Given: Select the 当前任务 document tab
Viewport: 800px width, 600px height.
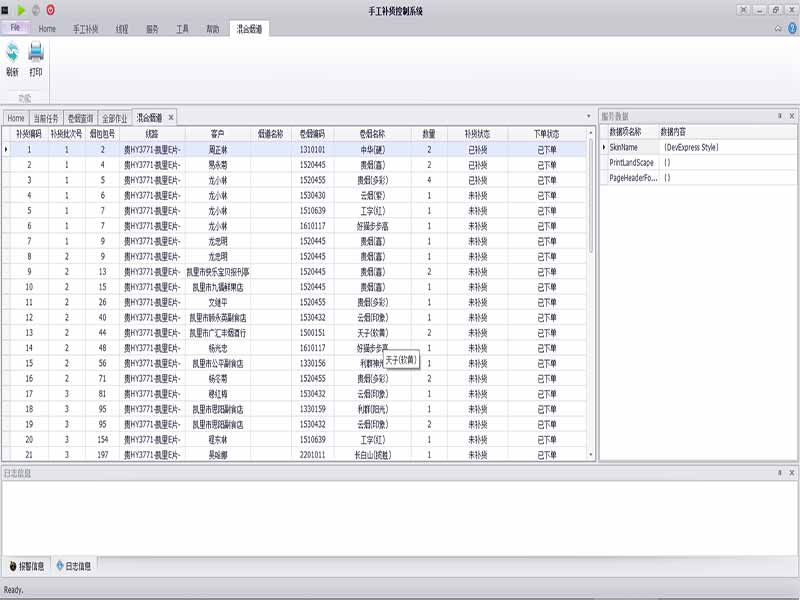Looking at the screenshot, I should pyautogui.click(x=47, y=117).
